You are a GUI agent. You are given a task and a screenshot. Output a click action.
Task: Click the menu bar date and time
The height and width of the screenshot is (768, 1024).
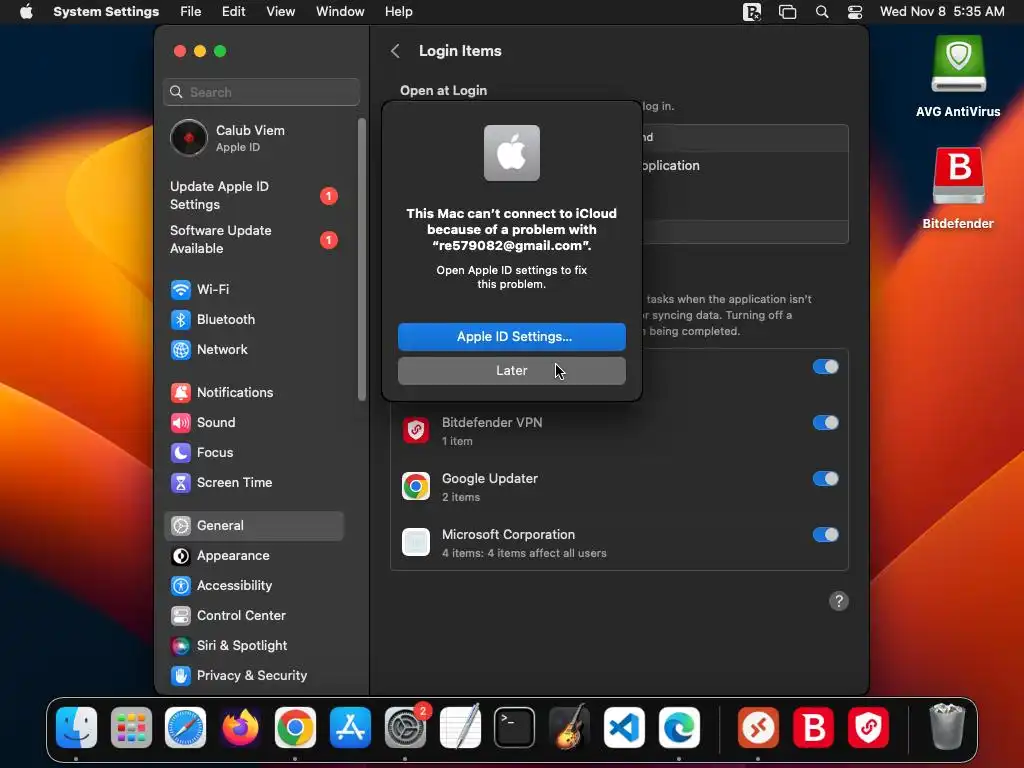[x=942, y=12]
